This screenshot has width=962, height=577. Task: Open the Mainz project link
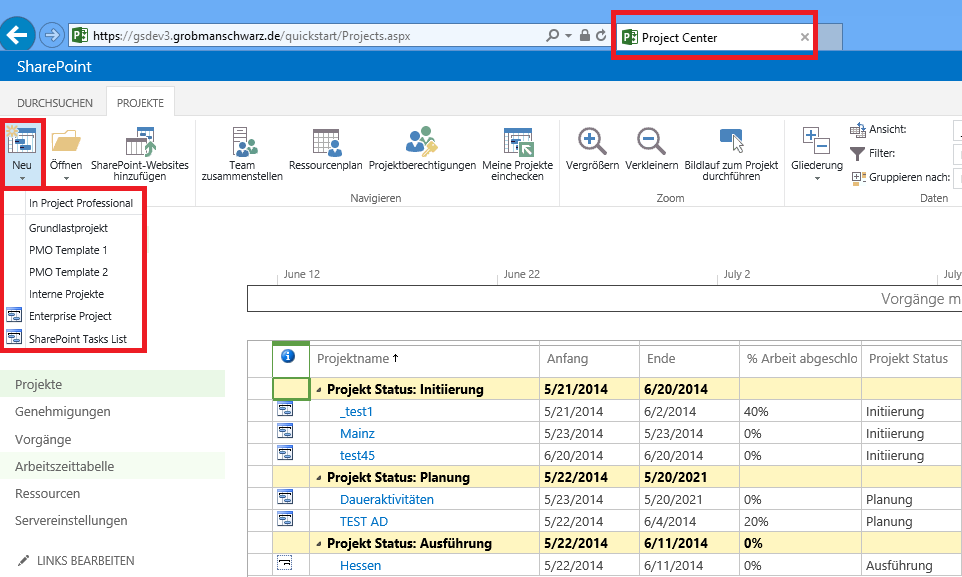[x=357, y=433]
